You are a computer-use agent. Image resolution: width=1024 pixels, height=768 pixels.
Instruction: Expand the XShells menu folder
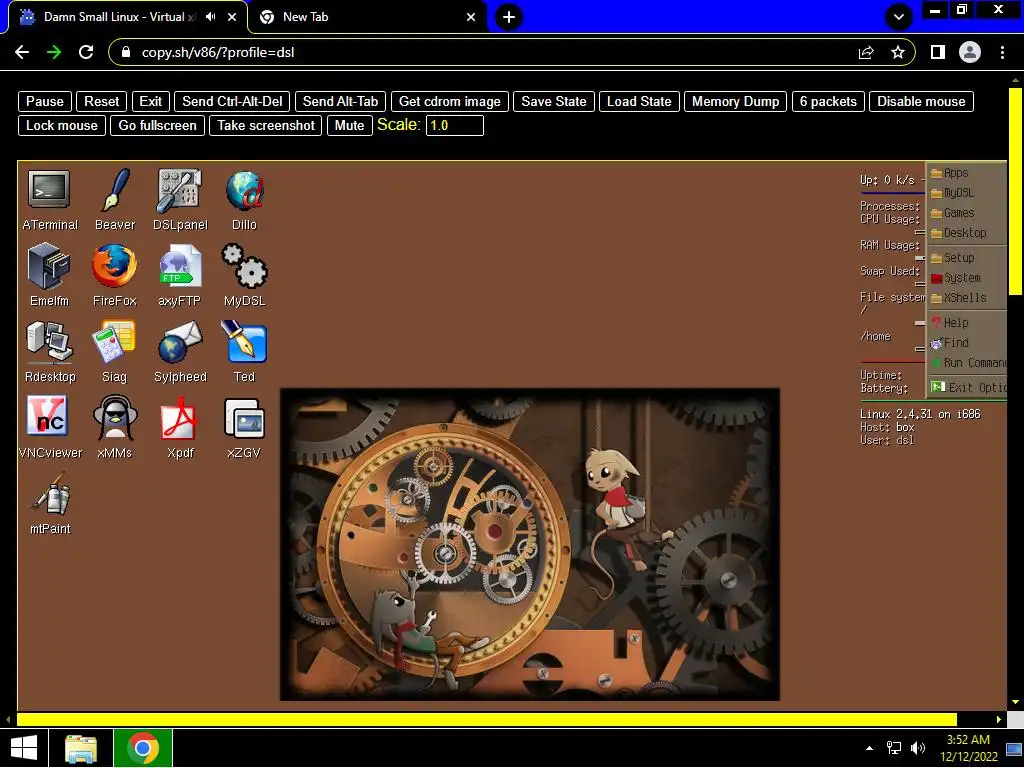pyautogui.click(x=967, y=298)
